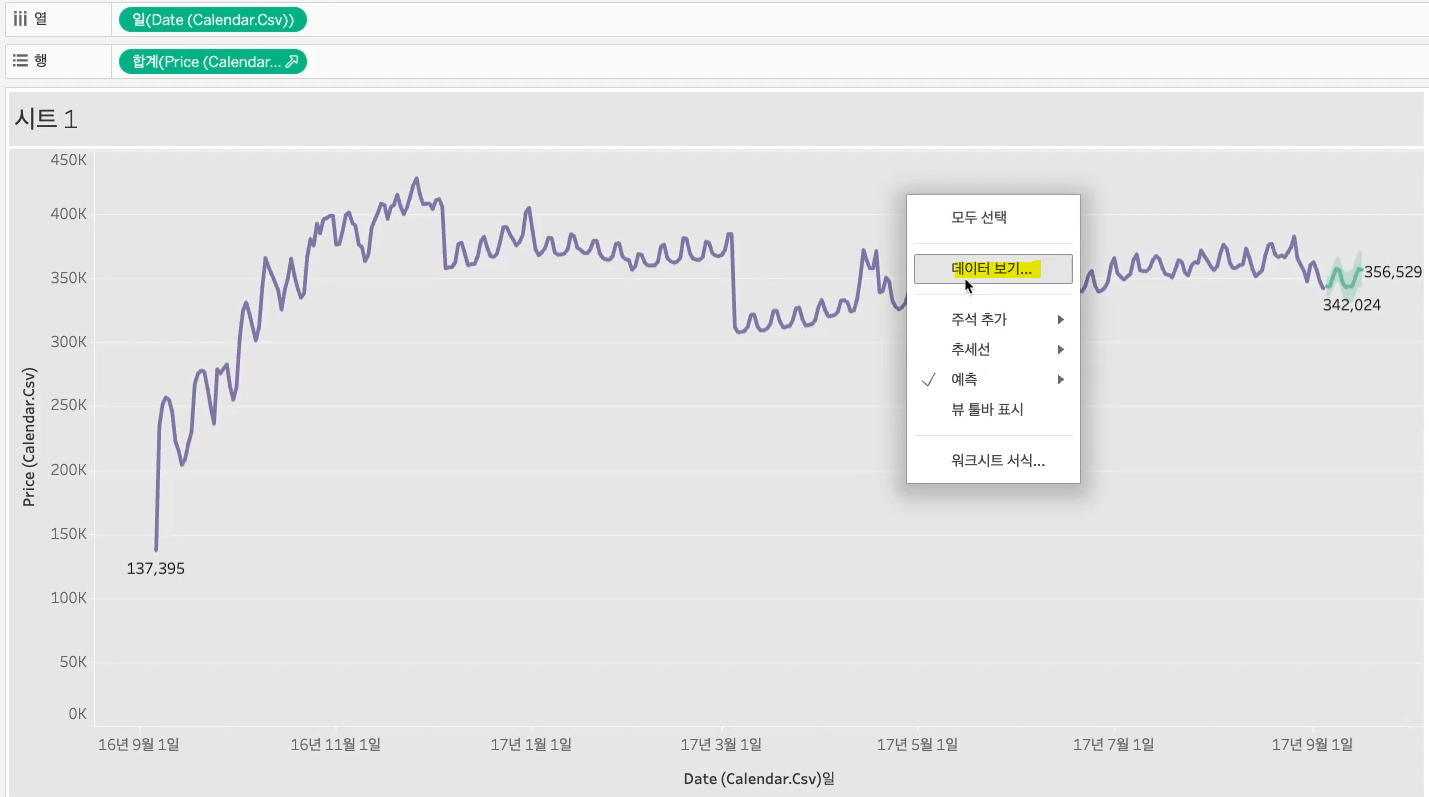Select the 합계(Price (Calendar... pill
The image size is (1429, 797).
pyautogui.click(x=213, y=62)
